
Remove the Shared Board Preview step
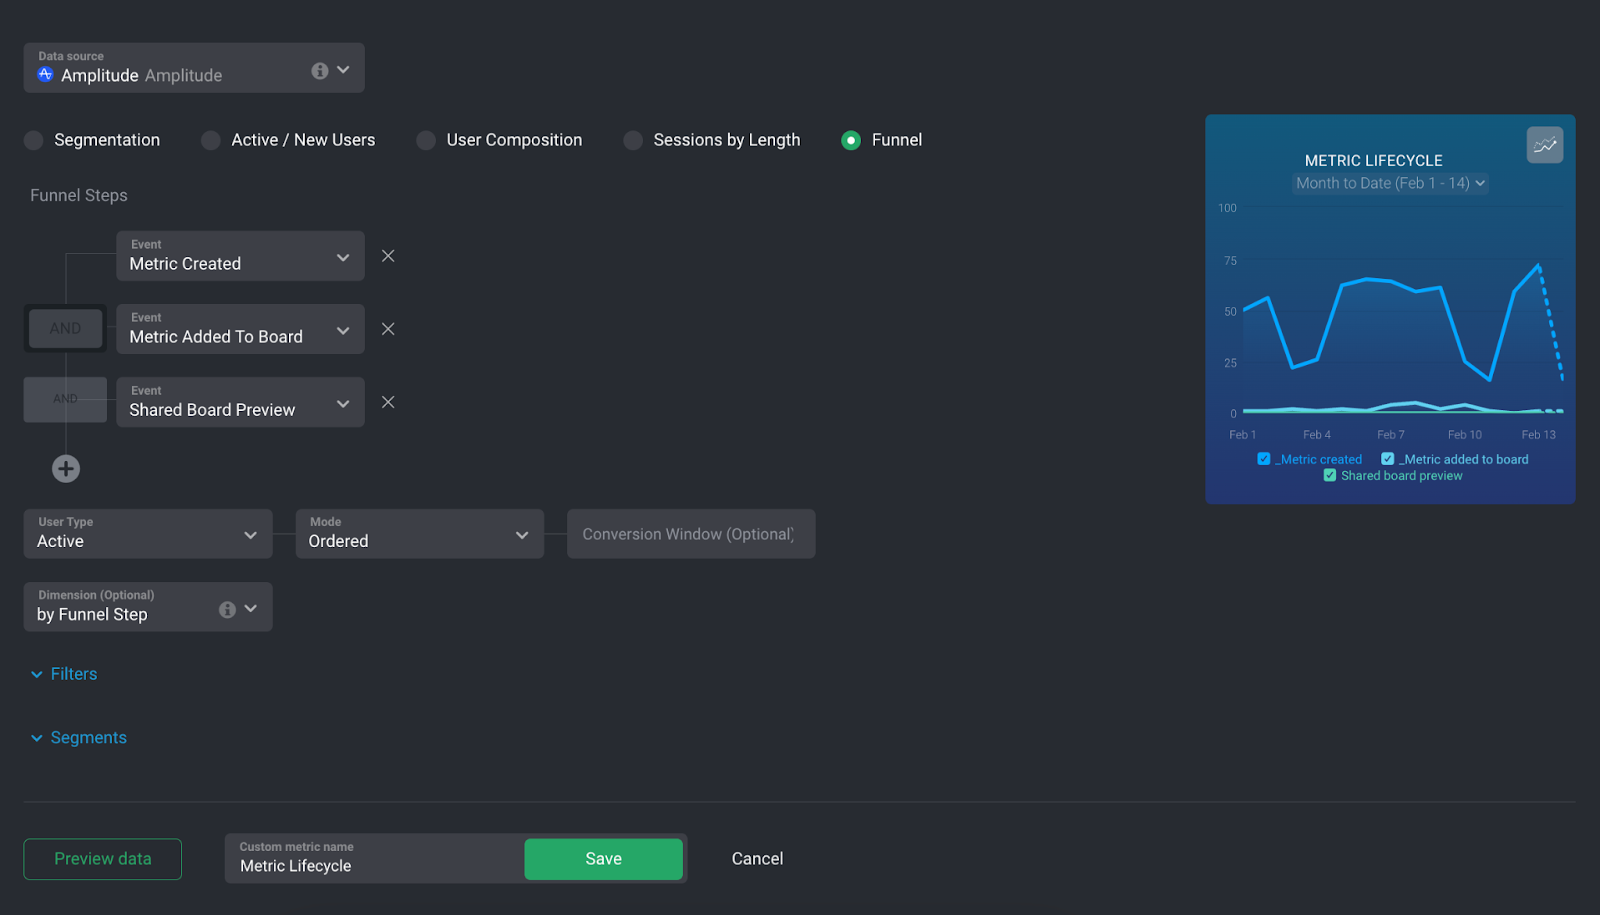388,401
